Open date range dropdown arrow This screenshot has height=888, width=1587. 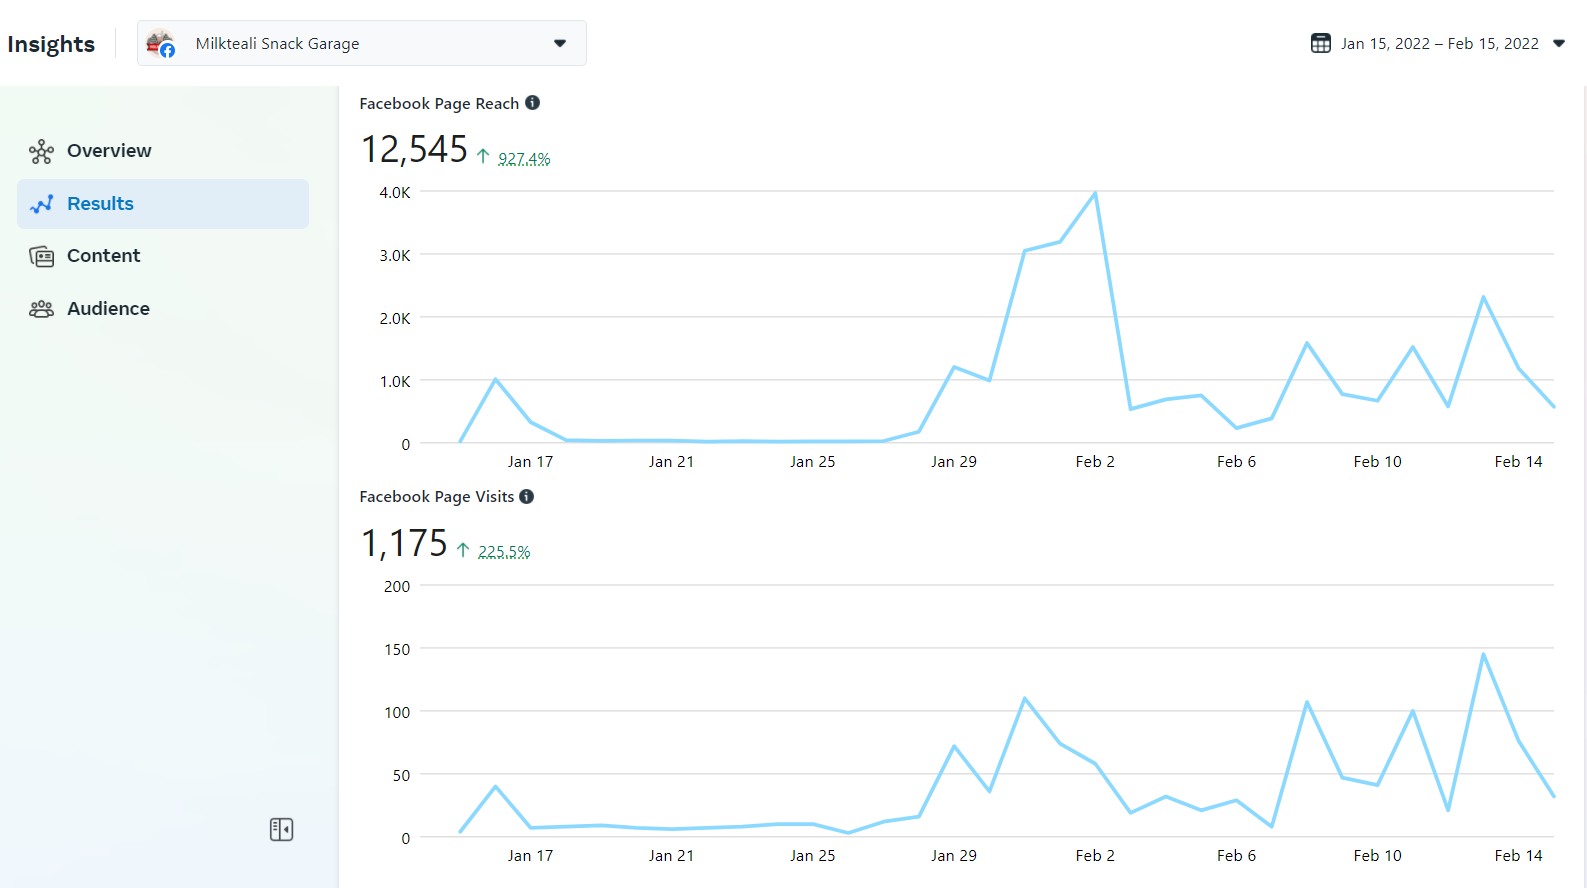[x=1559, y=43]
